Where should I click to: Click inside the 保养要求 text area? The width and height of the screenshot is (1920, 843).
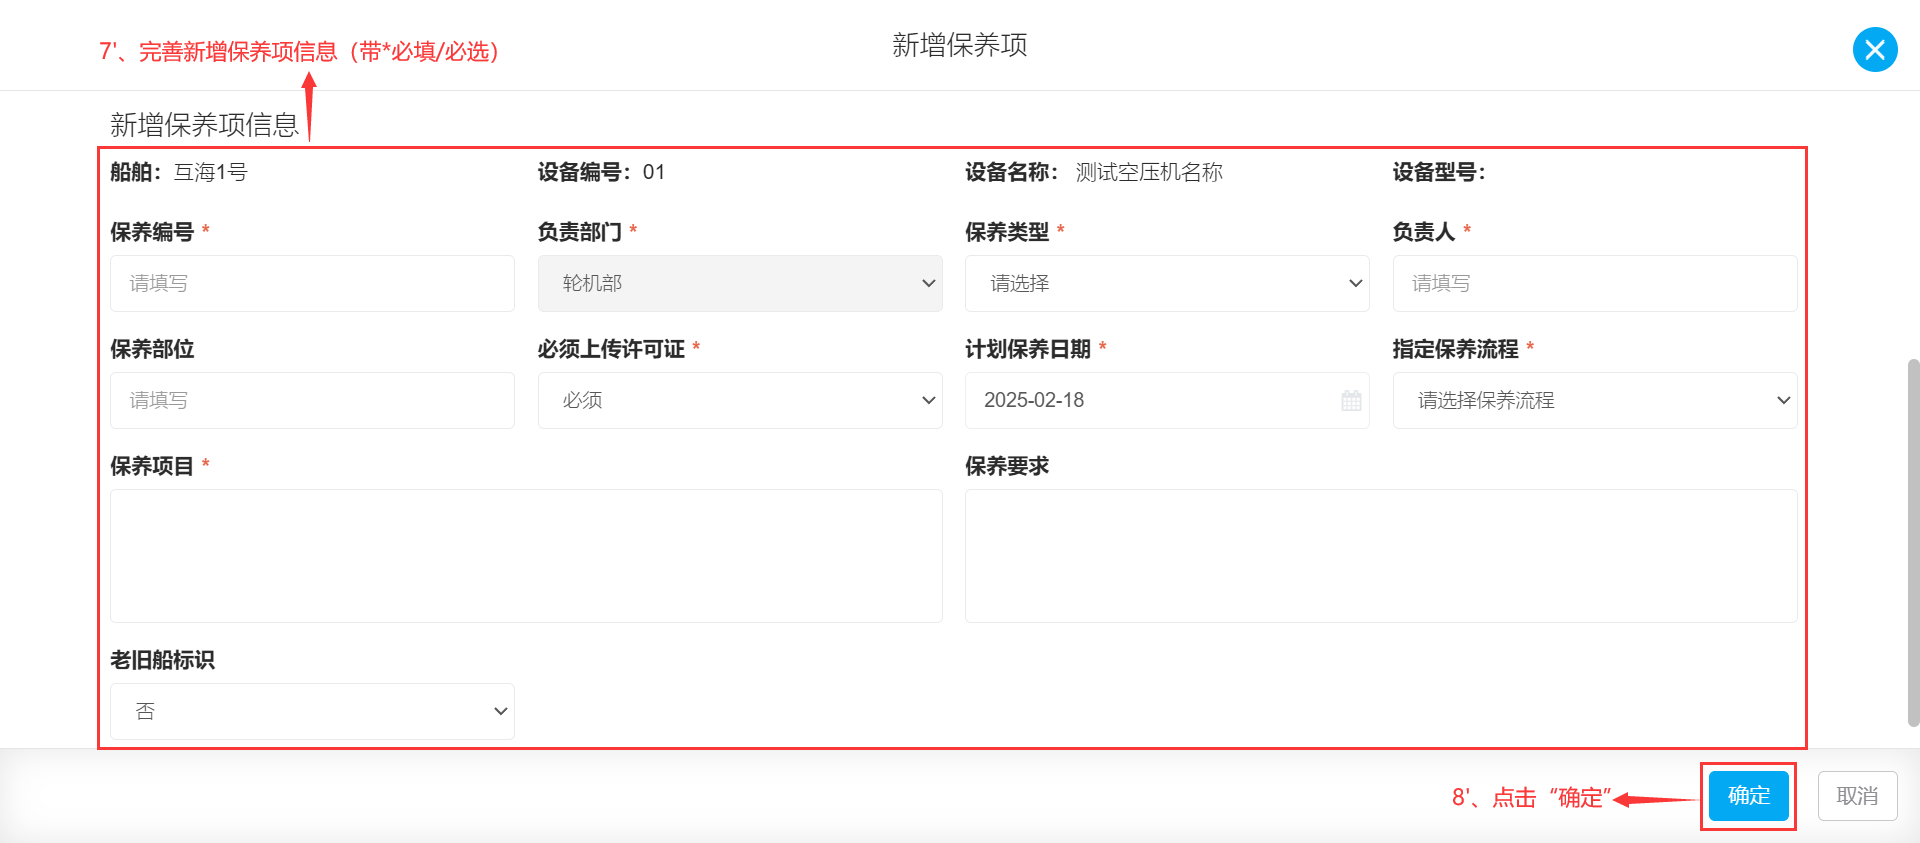click(x=1381, y=556)
